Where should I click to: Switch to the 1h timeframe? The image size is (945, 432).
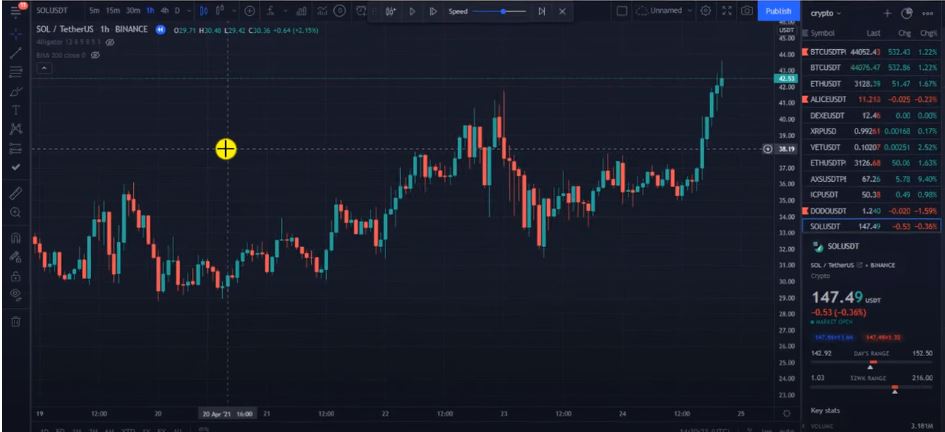[x=150, y=11]
